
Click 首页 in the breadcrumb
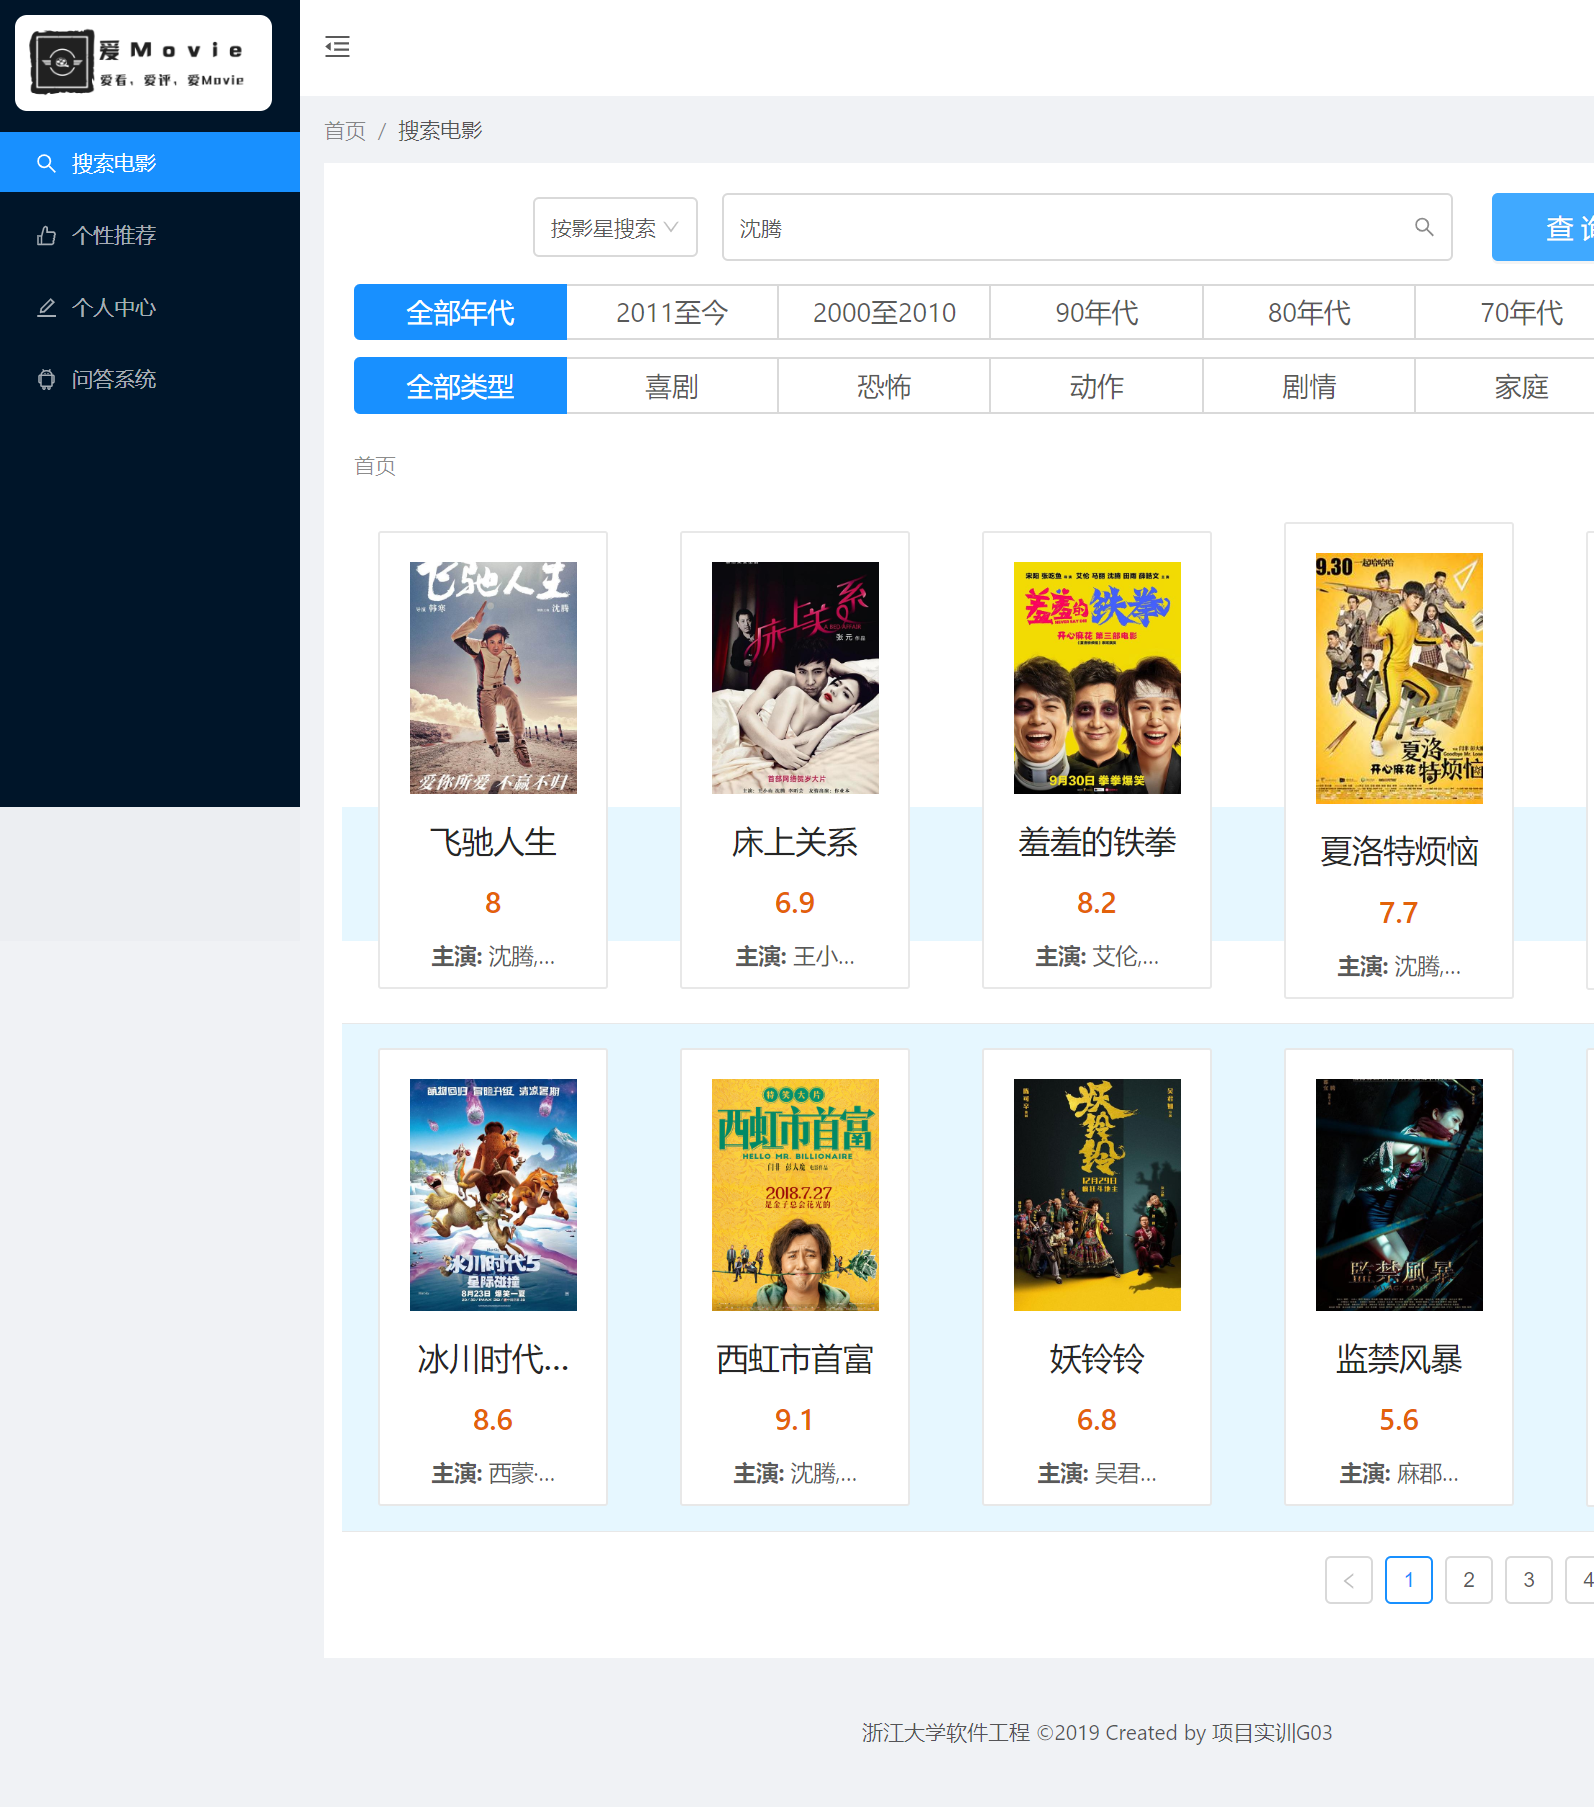[x=345, y=131]
